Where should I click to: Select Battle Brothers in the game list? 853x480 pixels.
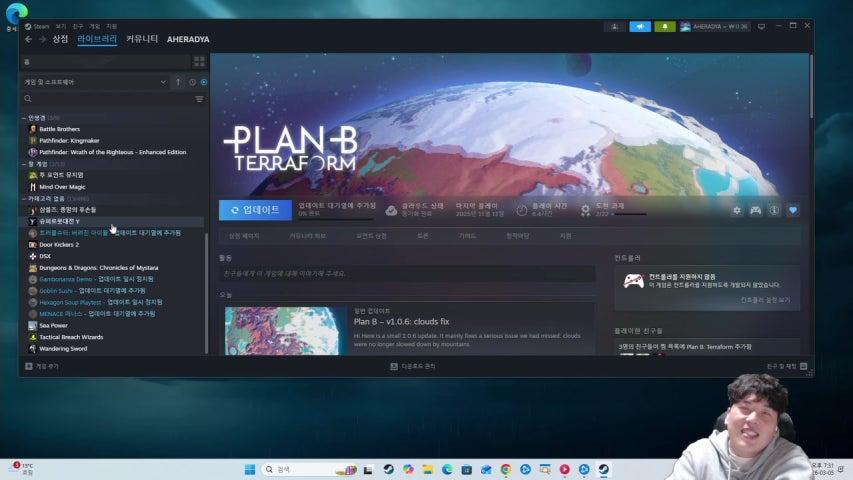[60, 129]
